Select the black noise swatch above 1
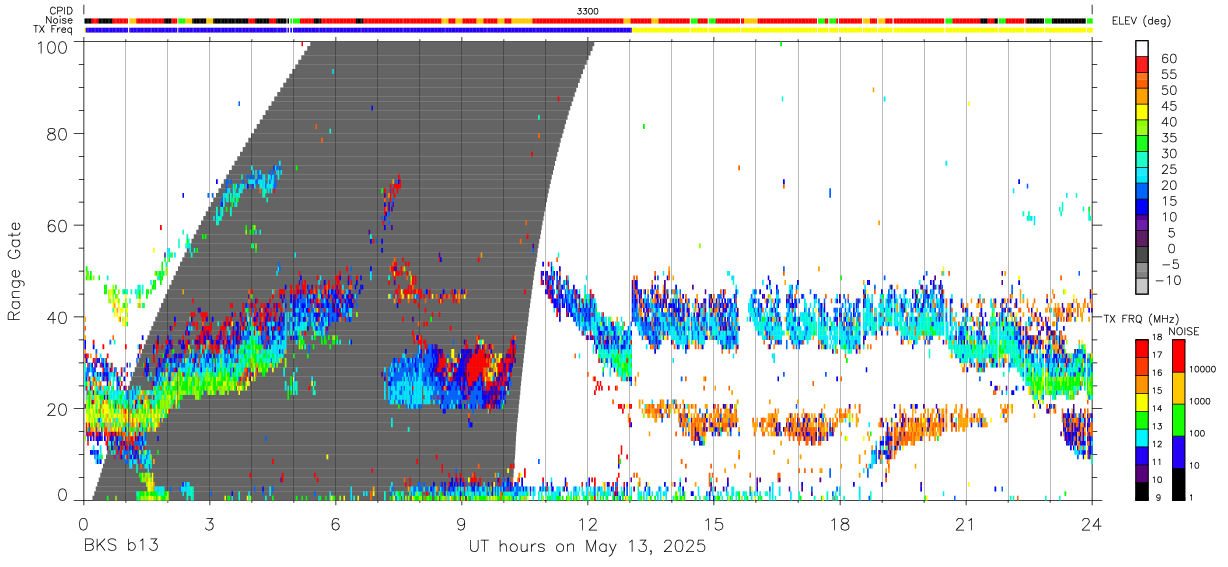This screenshot has width=1228, height=567. point(1178,484)
